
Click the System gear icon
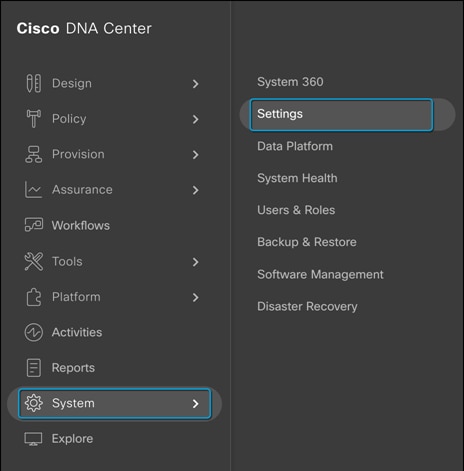tap(34, 403)
